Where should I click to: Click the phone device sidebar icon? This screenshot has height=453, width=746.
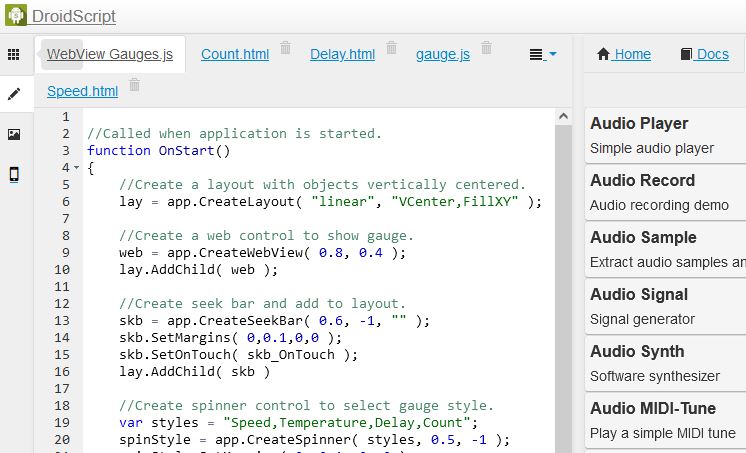[14, 174]
